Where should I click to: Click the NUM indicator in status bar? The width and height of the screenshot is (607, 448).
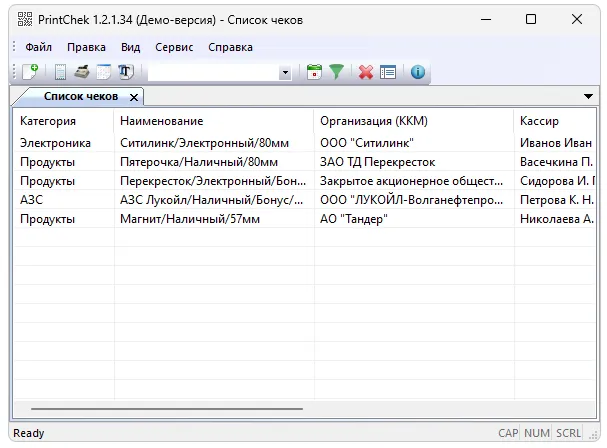pyautogui.click(x=537, y=433)
